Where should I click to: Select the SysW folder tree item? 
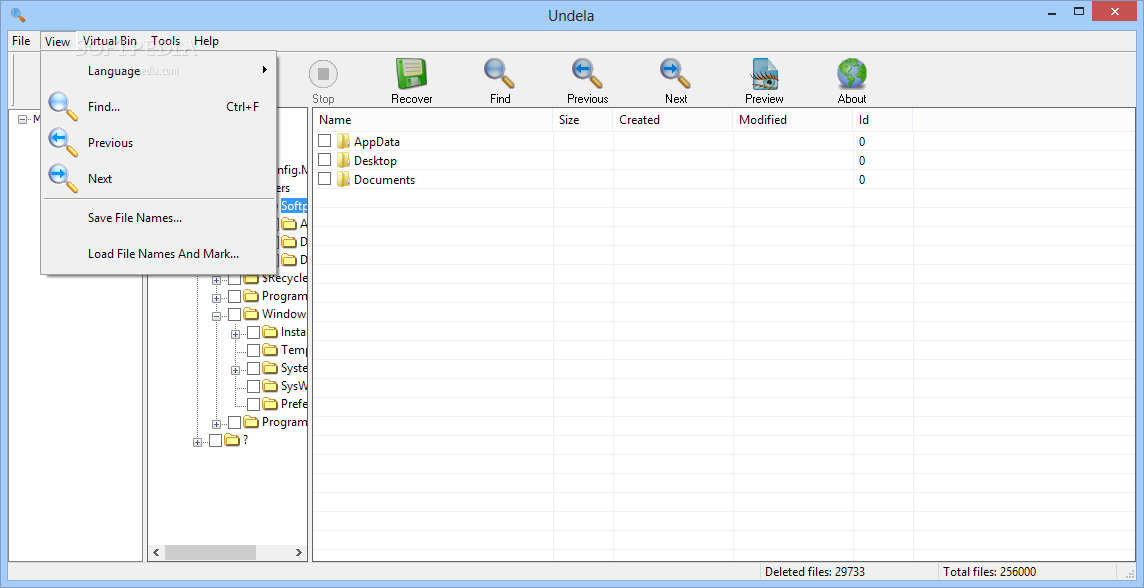[294, 386]
